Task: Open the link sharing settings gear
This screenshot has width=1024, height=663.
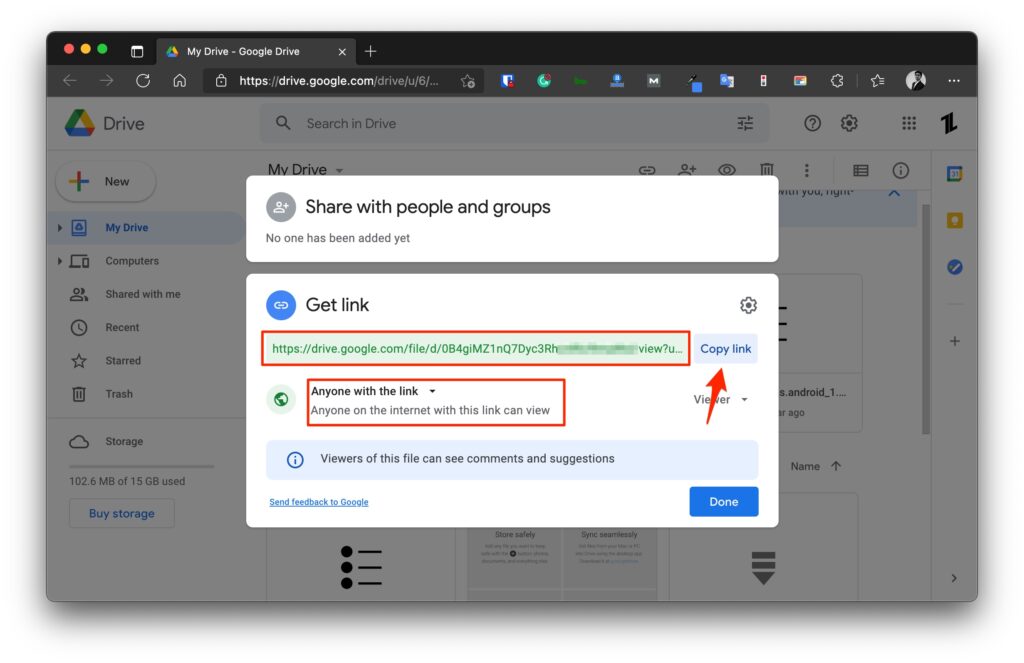Action: coord(748,305)
